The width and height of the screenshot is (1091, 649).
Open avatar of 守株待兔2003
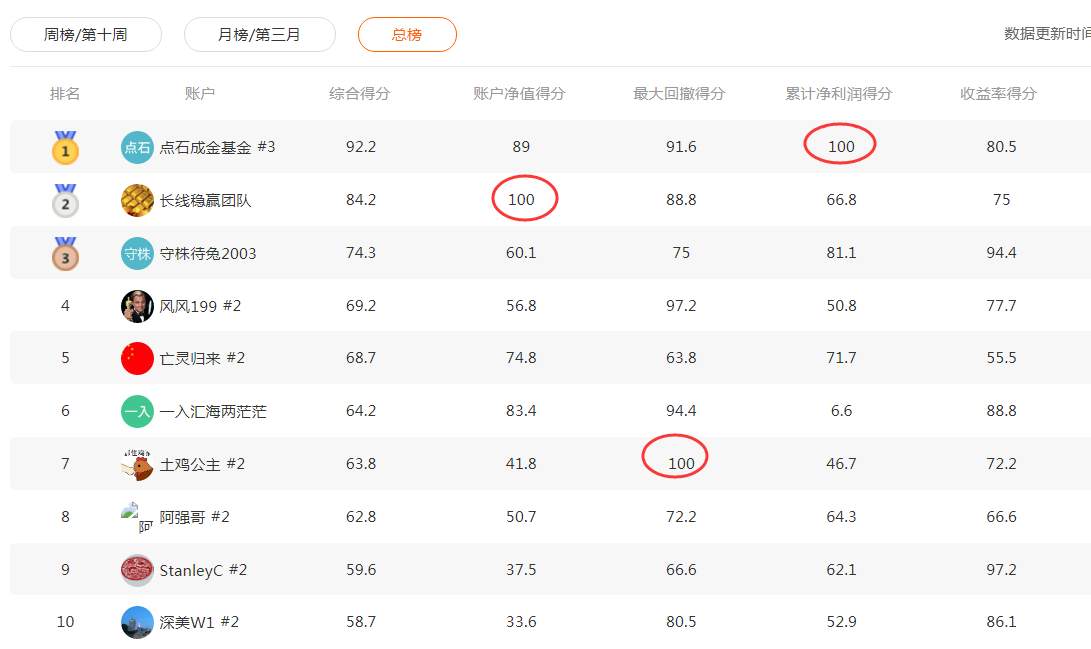137,253
